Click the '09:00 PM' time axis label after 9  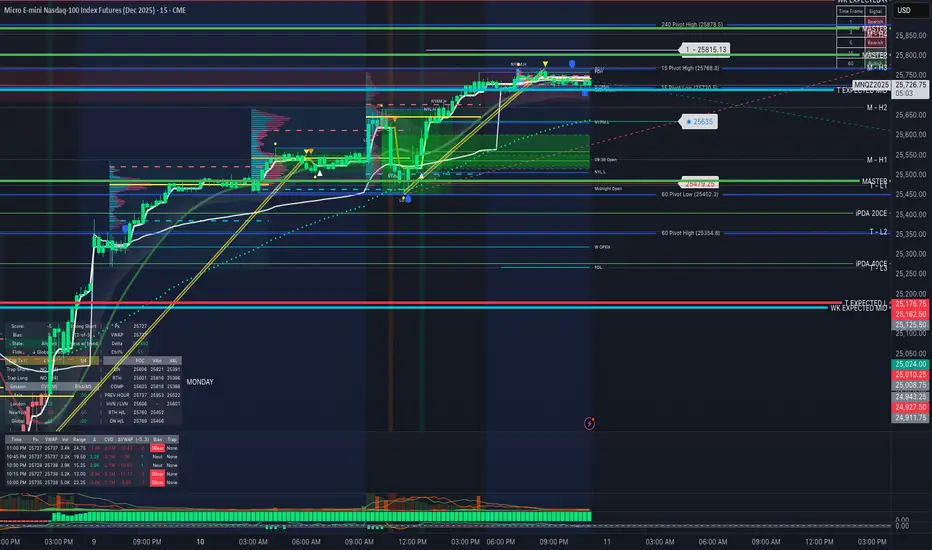(x=147, y=542)
